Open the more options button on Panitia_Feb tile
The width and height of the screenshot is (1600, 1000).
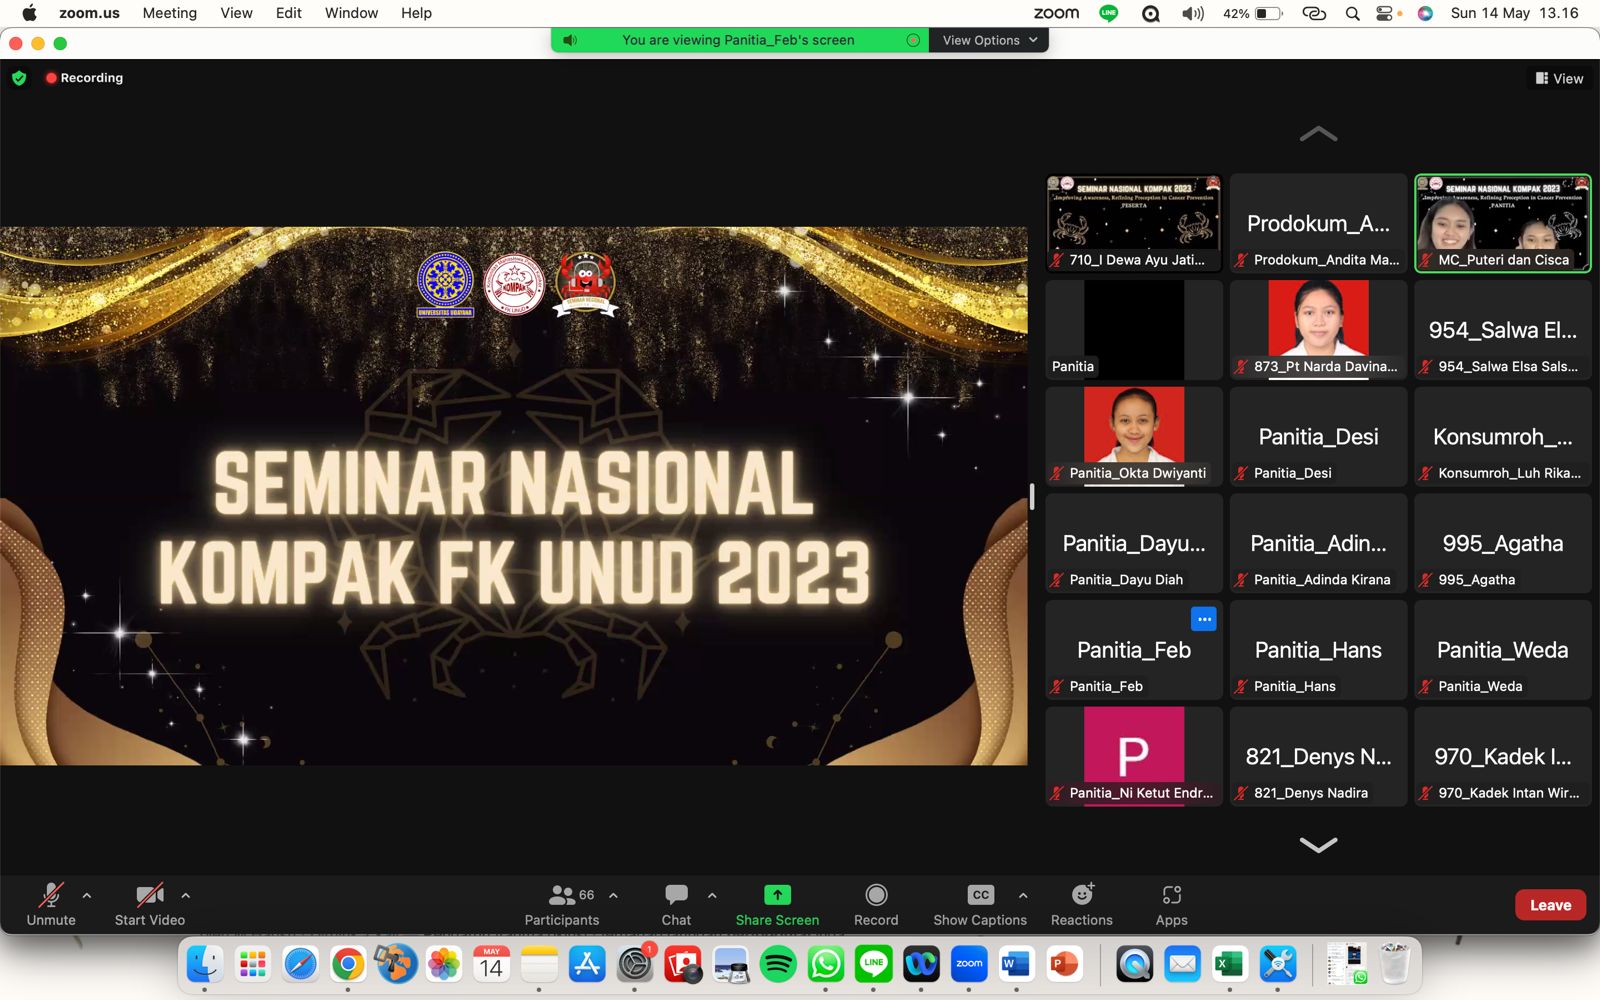[x=1204, y=619]
